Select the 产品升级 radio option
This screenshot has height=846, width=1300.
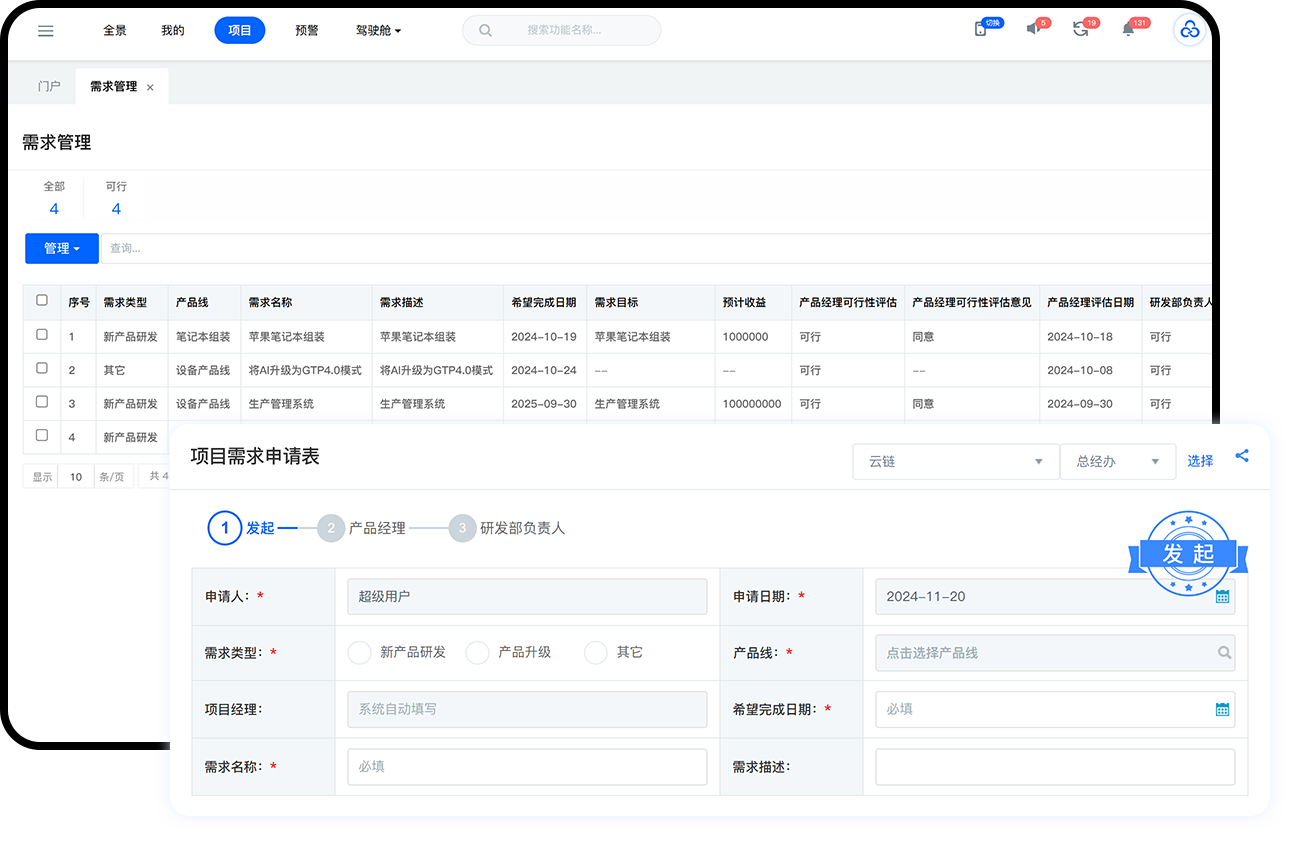click(x=478, y=653)
